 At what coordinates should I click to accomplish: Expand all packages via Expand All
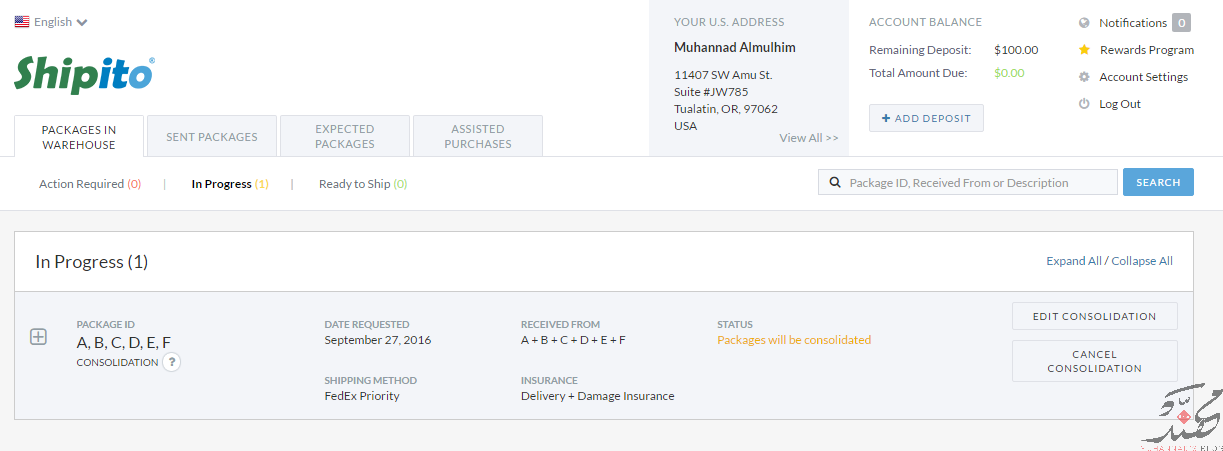1073,261
